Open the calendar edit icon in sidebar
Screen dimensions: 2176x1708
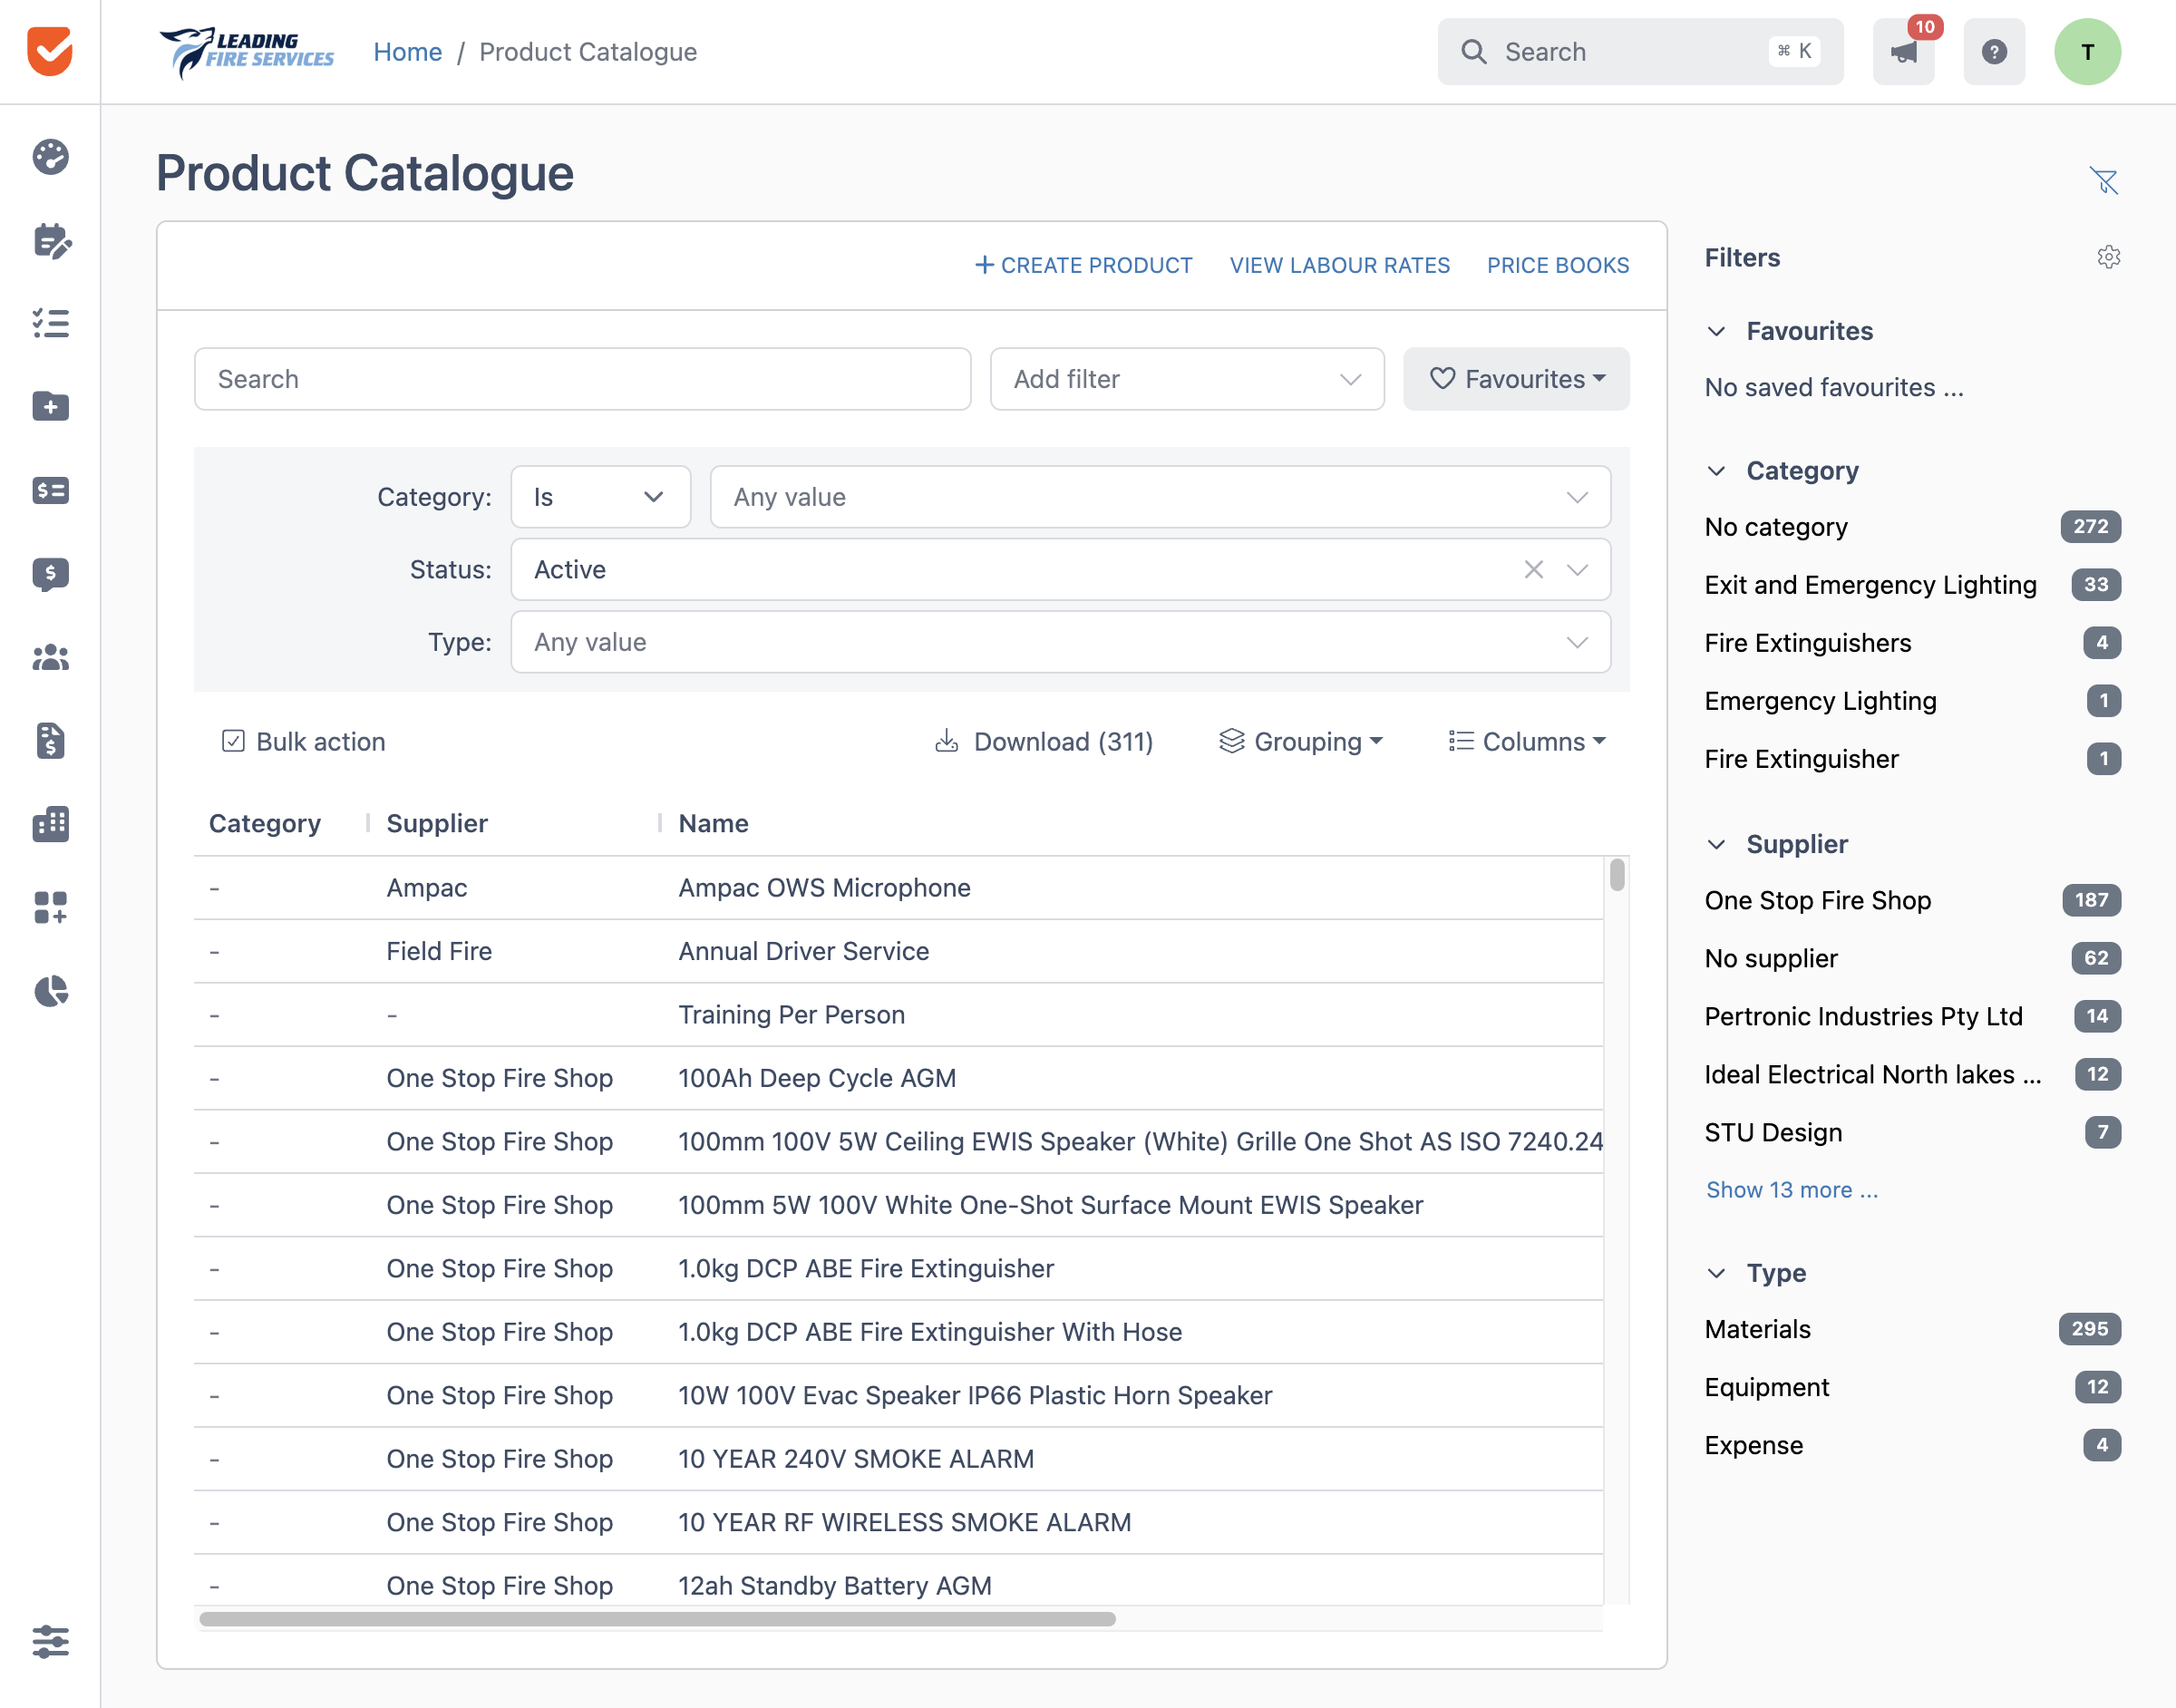[50, 241]
